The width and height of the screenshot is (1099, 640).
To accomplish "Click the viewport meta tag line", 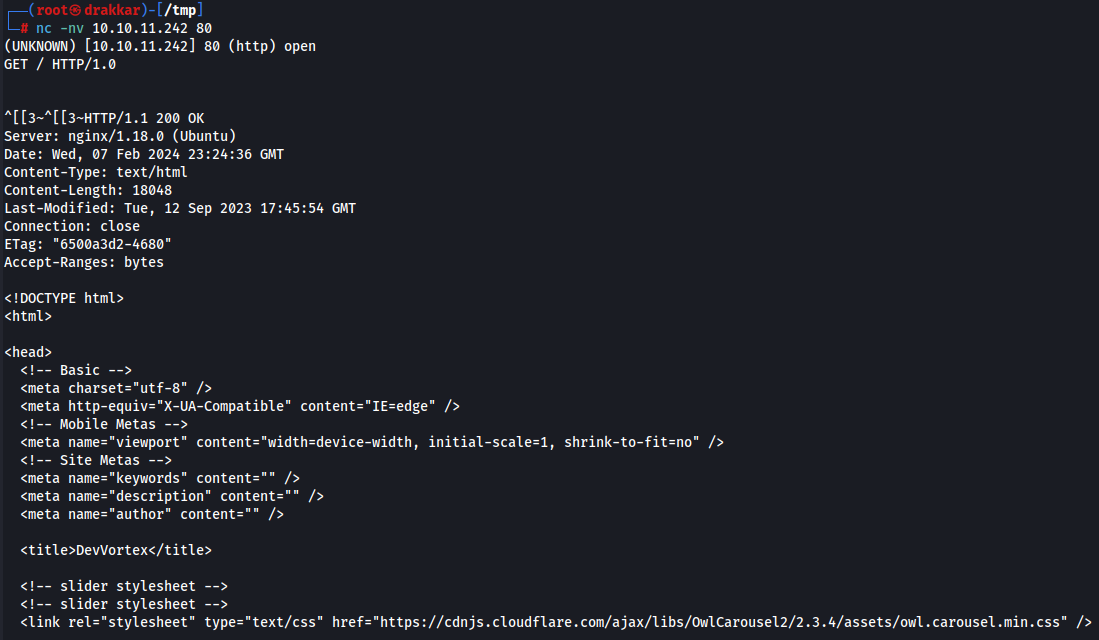I will point(372,442).
